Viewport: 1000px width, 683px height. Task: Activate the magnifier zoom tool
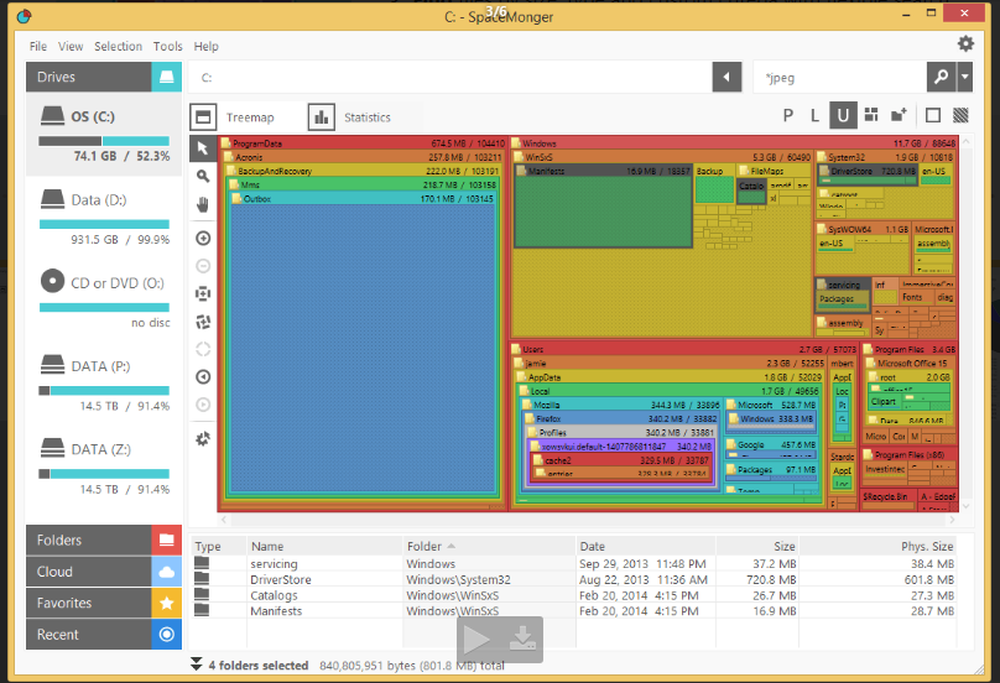point(203,176)
